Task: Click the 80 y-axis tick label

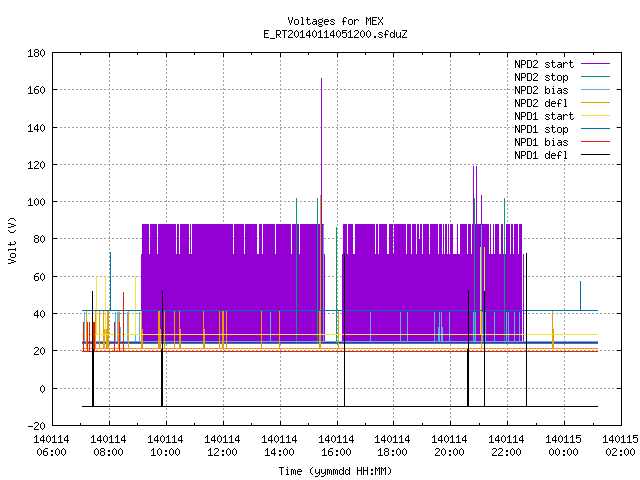Action: click(39, 239)
